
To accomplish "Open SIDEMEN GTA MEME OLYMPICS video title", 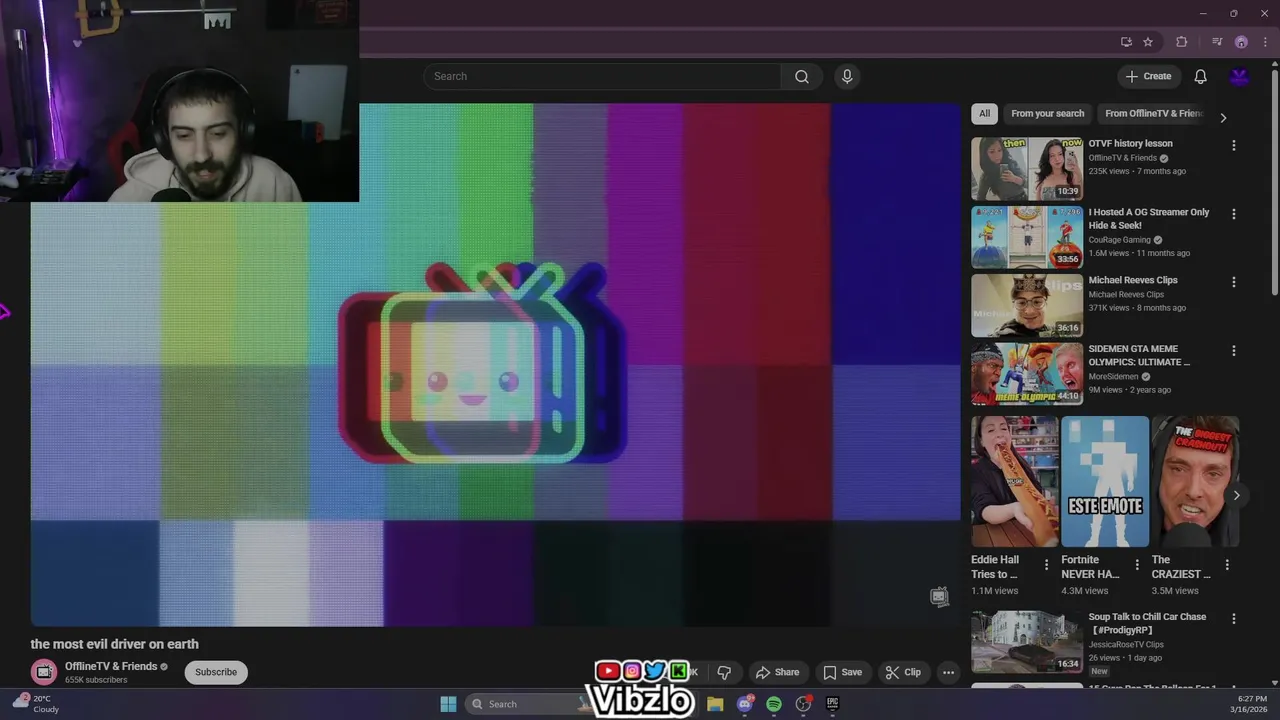I will pos(1139,356).
